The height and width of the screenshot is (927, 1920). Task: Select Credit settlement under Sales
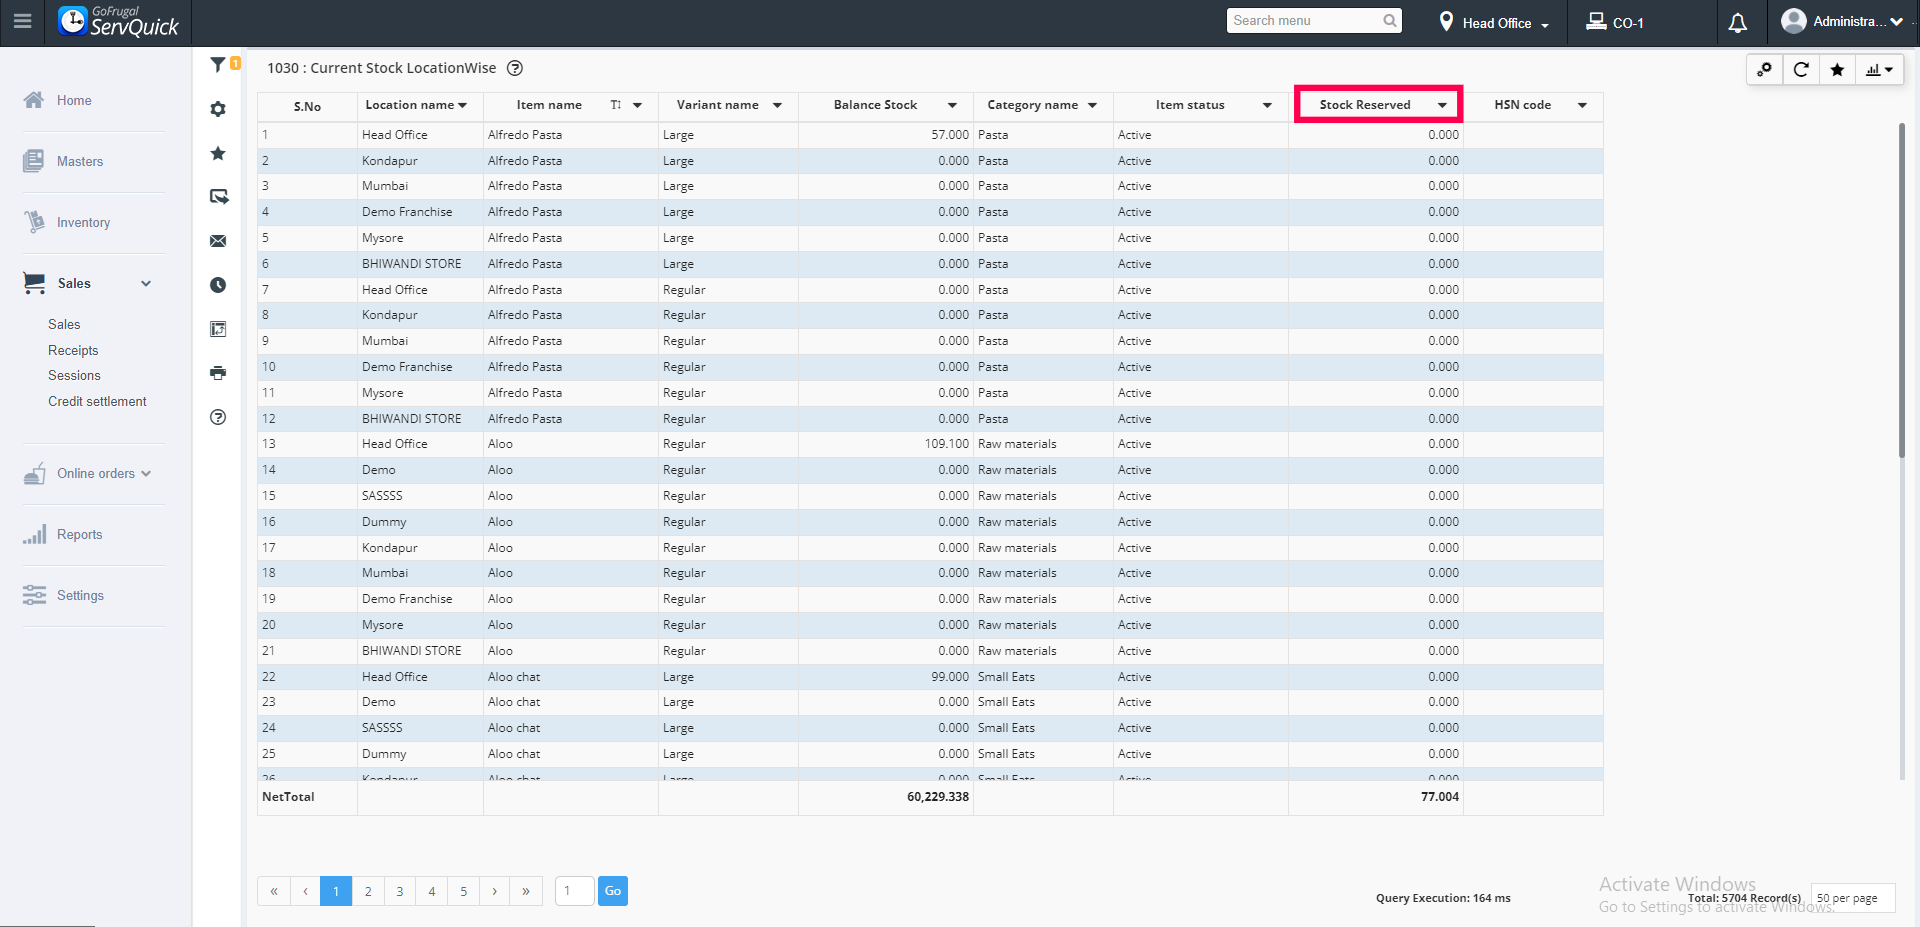[x=97, y=401]
